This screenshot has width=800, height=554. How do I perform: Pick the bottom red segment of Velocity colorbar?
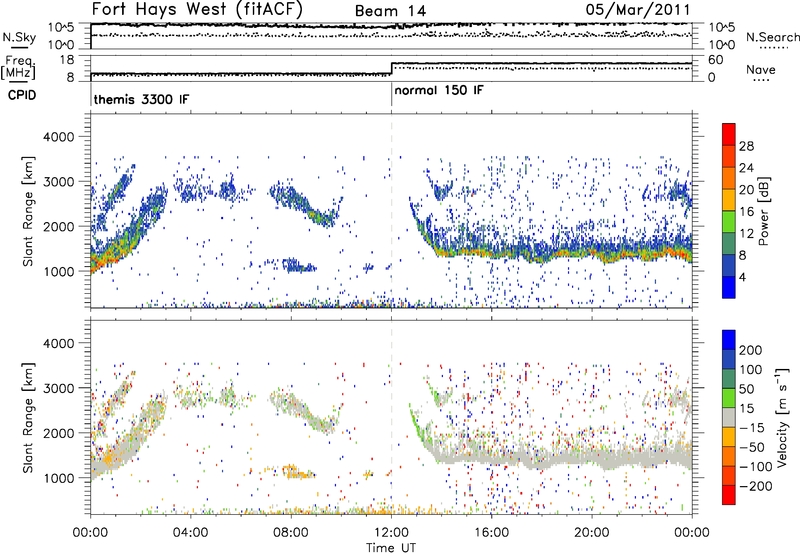[x=729, y=495]
